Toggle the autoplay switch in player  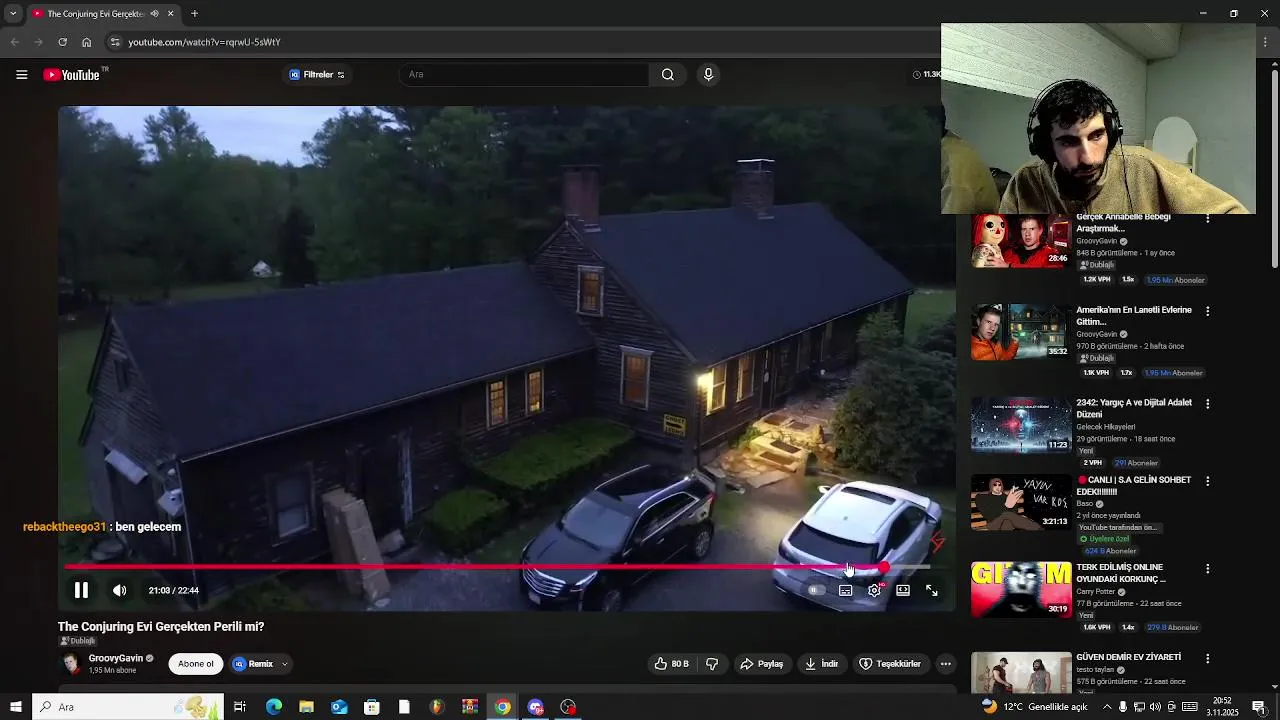pos(816,590)
